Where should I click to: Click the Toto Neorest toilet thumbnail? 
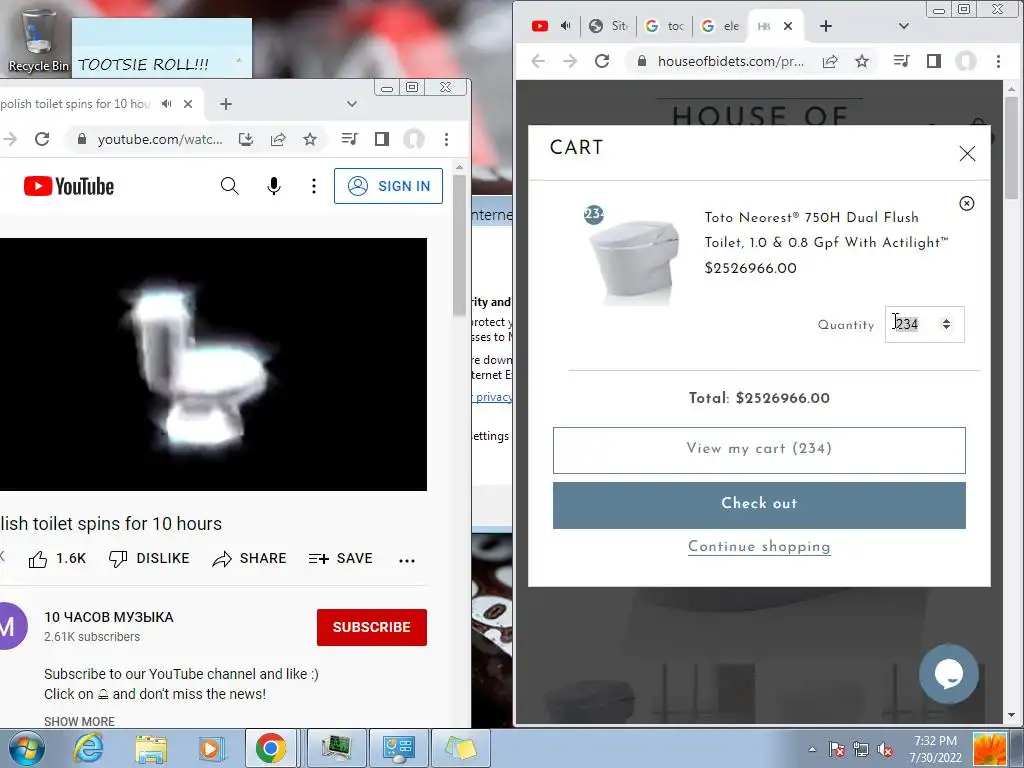(x=632, y=261)
